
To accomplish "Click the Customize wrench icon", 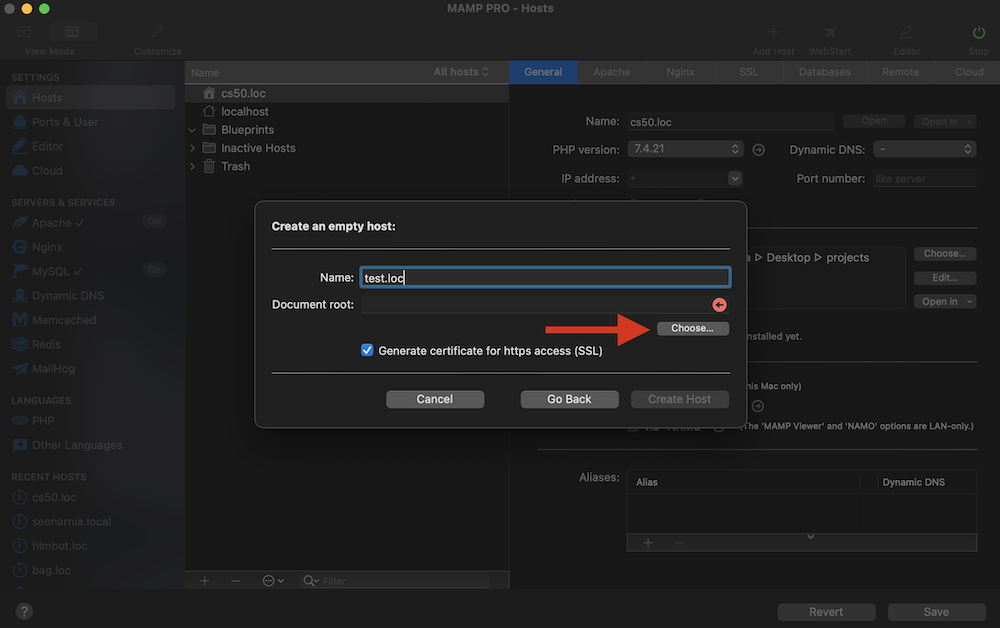I will tap(158, 33).
